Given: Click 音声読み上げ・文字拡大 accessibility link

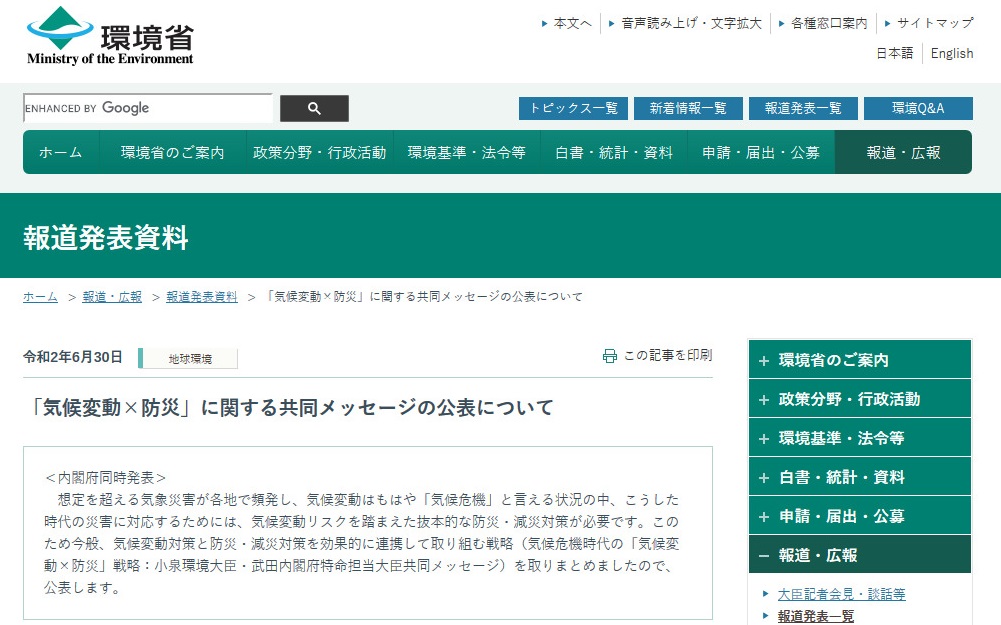Looking at the screenshot, I should (x=691, y=23).
